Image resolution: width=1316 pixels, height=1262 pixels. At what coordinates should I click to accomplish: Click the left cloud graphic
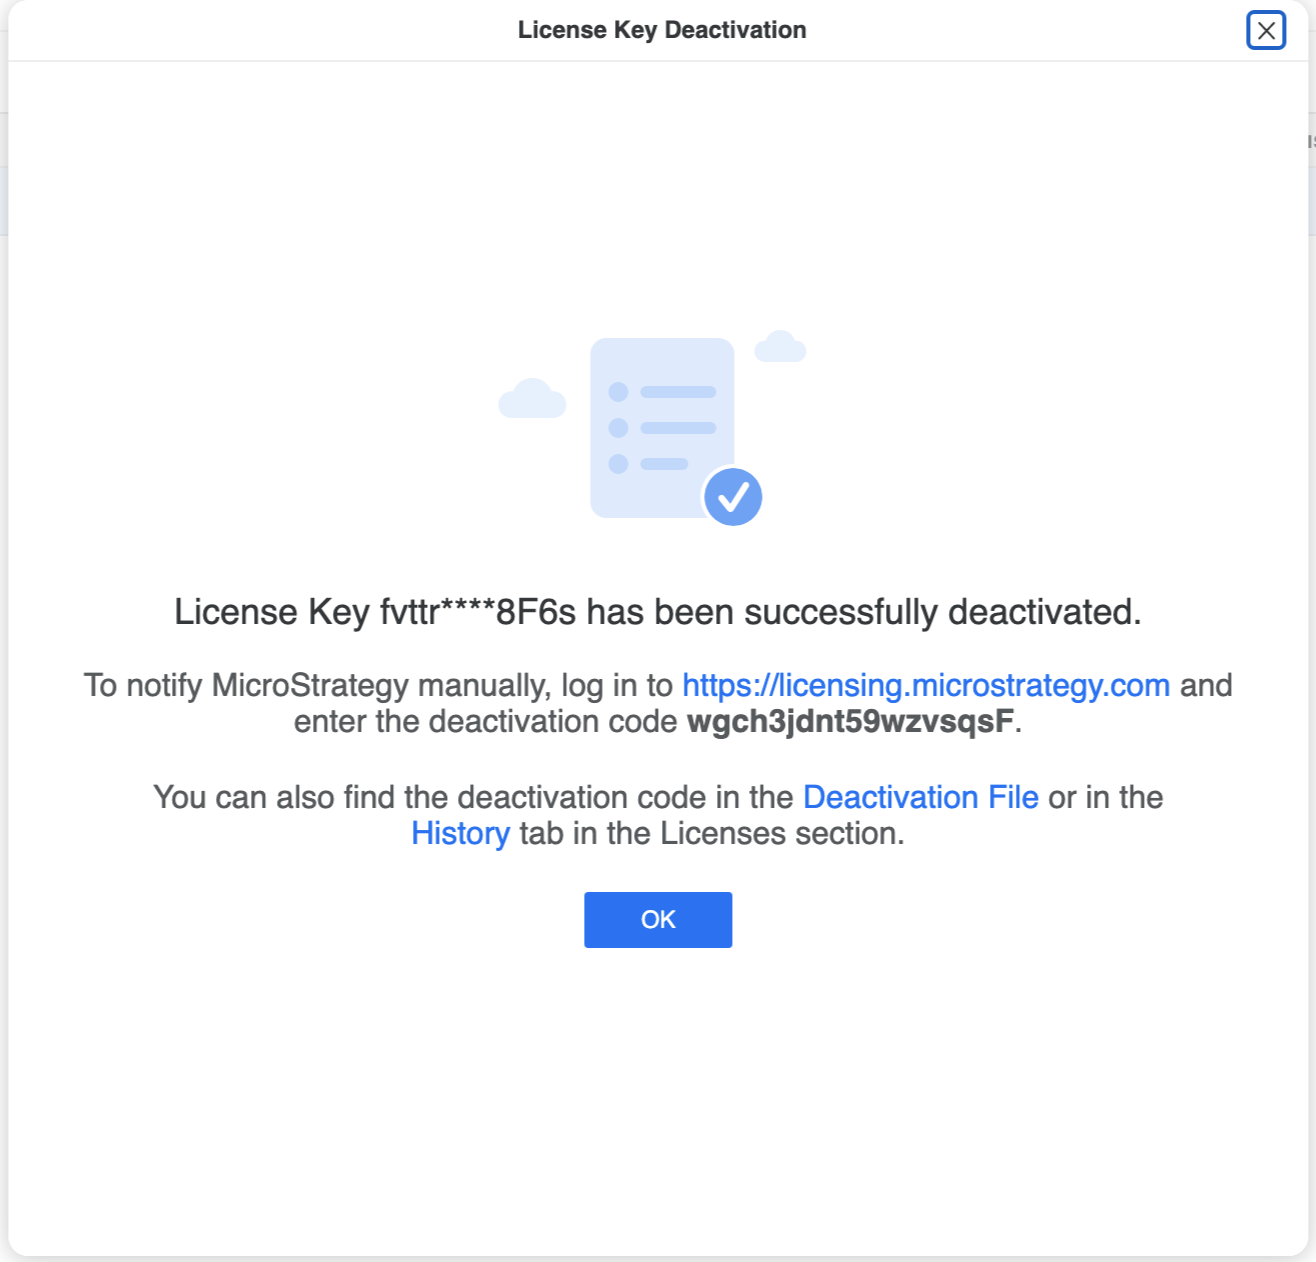(x=532, y=398)
